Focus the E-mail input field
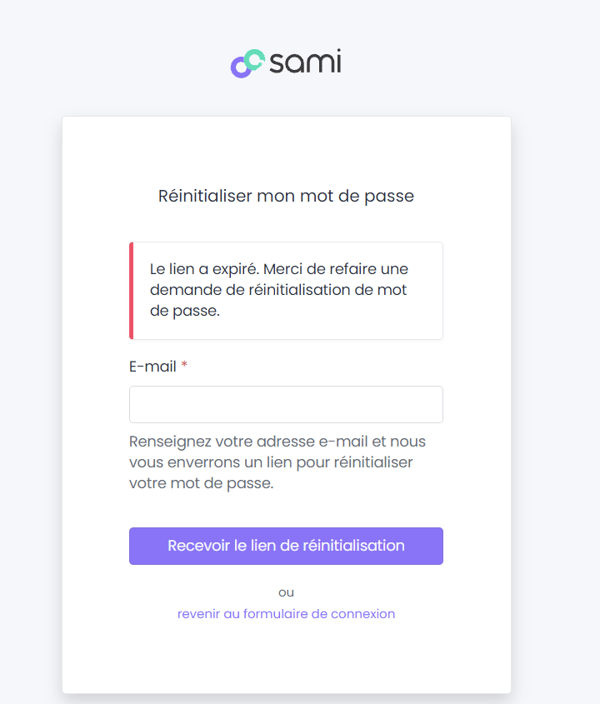Screen dimensions: 600x704 tap(286, 404)
